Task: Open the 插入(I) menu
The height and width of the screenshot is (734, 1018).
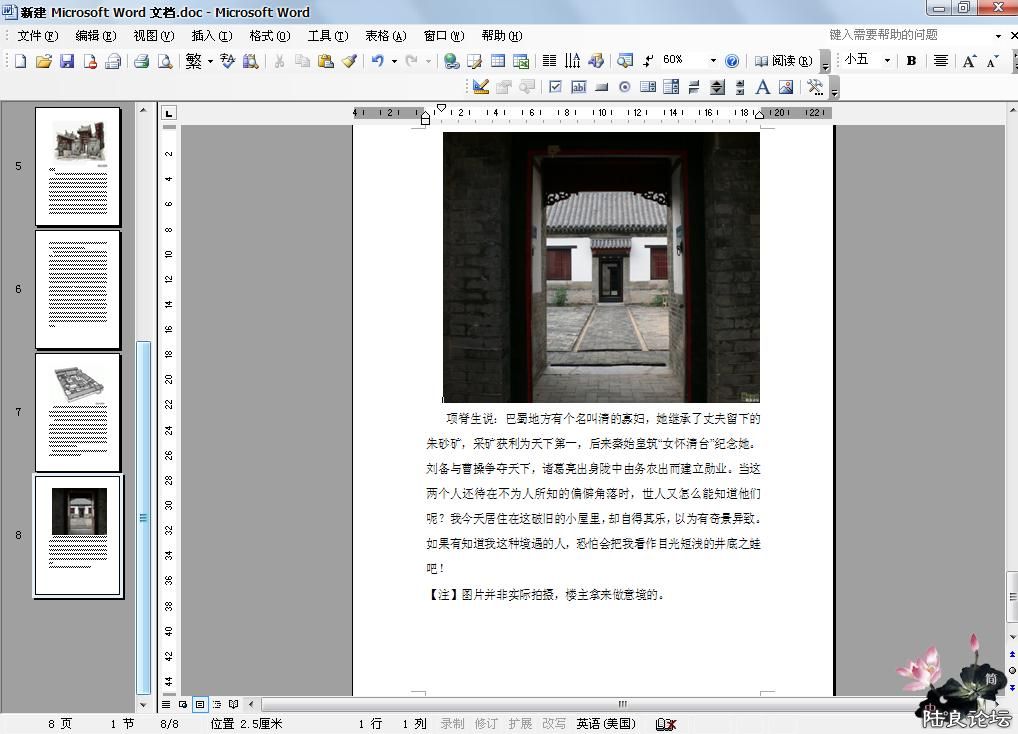Action: pos(211,35)
